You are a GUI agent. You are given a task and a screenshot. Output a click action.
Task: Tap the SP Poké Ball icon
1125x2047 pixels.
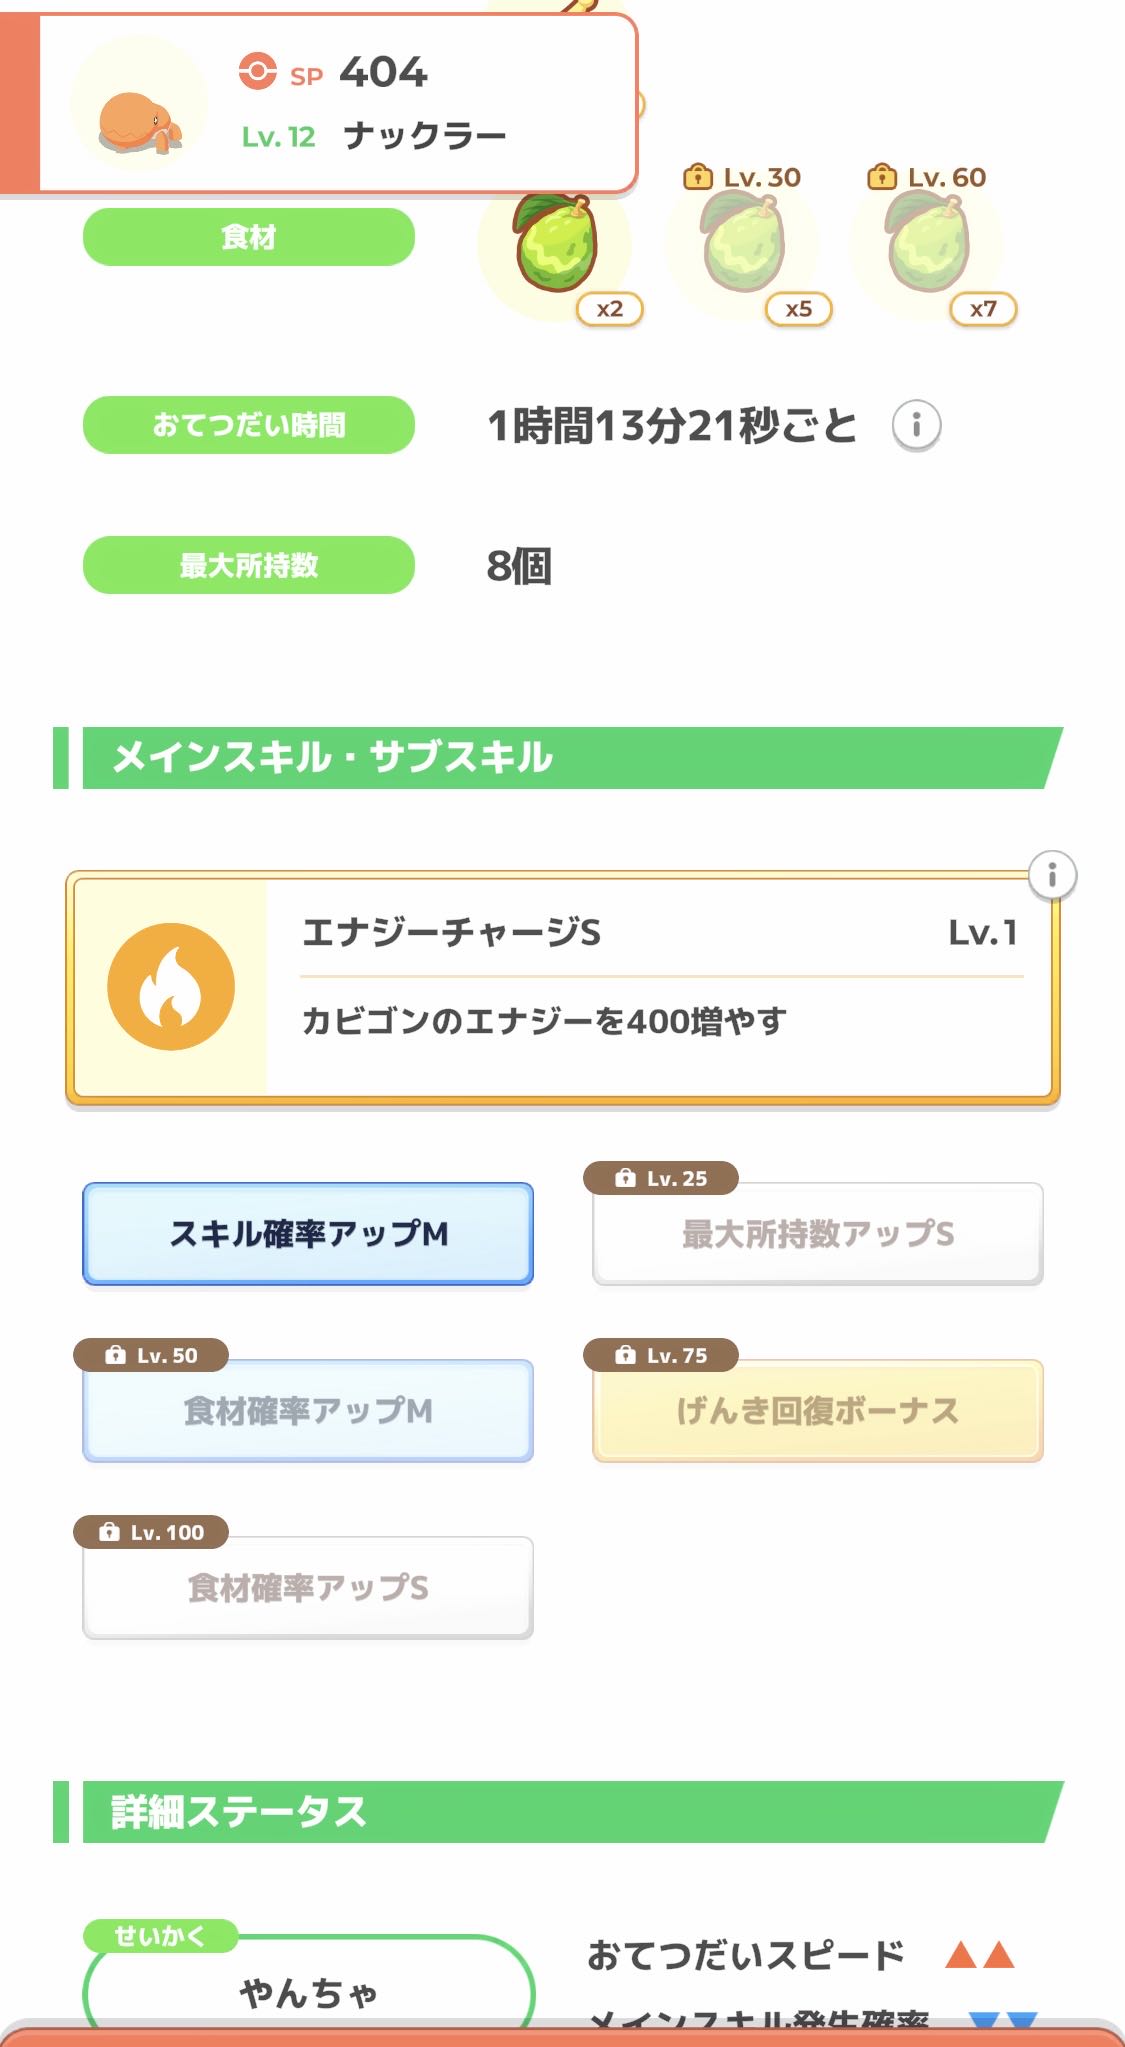click(x=257, y=72)
